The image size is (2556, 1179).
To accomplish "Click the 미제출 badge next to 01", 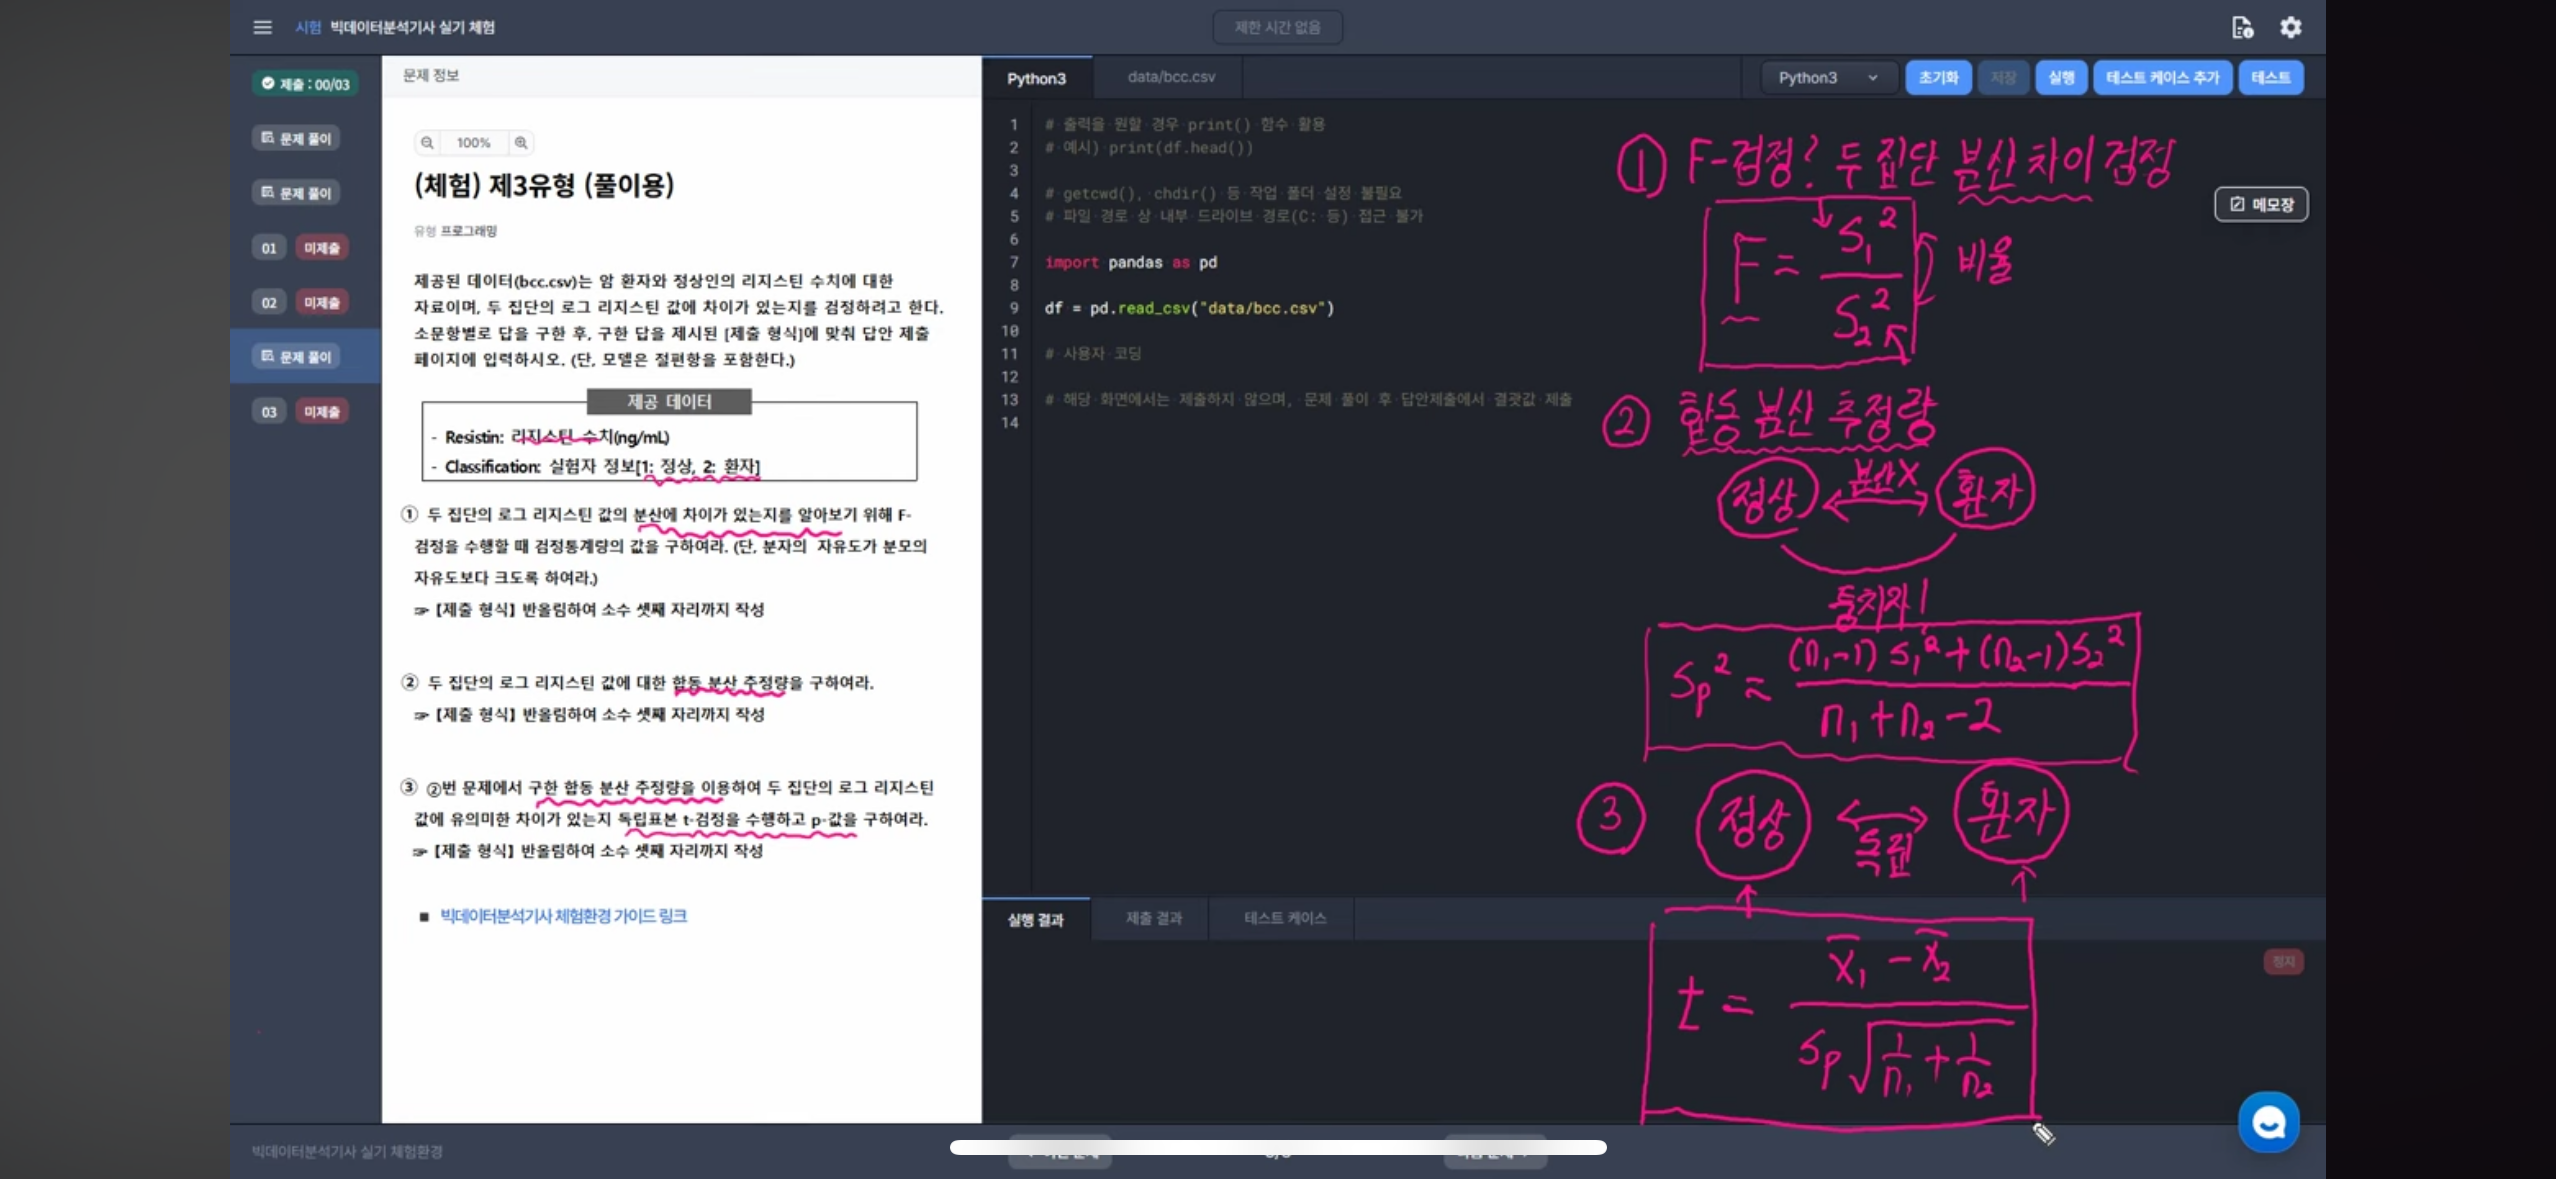I will (x=321, y=248).
